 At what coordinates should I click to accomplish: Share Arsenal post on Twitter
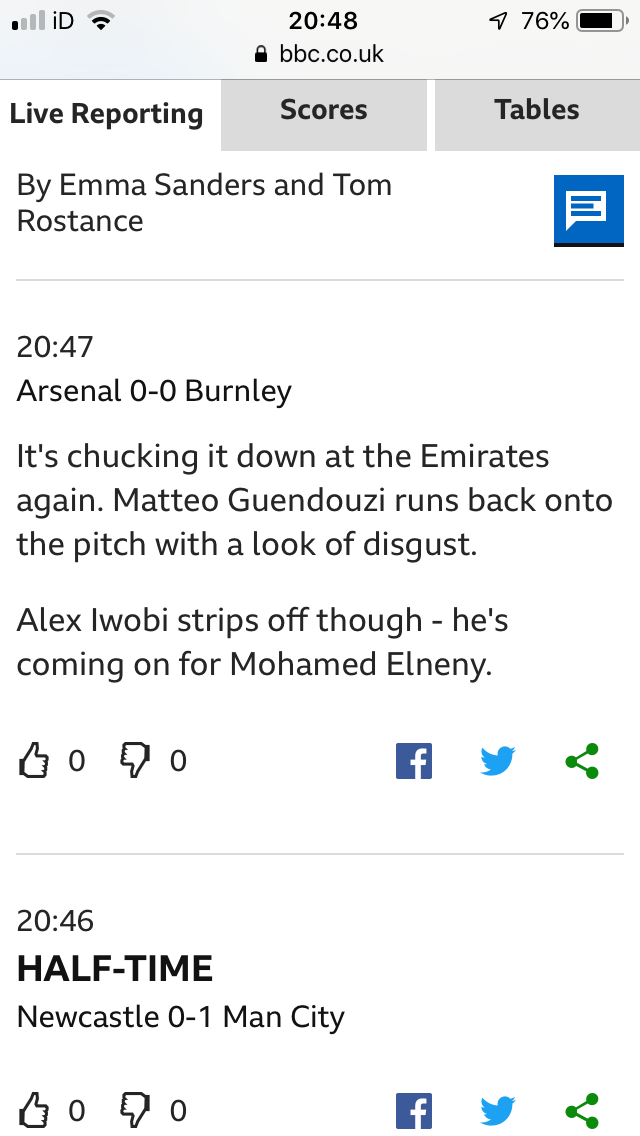coord(497,762)
